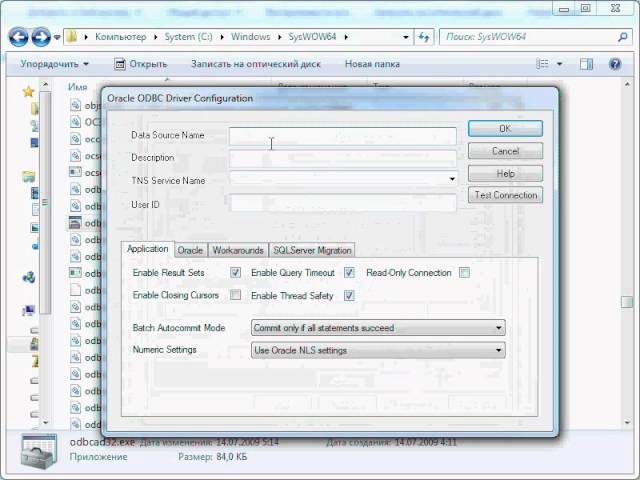Click file list scrollbar up arrow
The width and height of the screenshot is (640, 480).
coord(627,84)
